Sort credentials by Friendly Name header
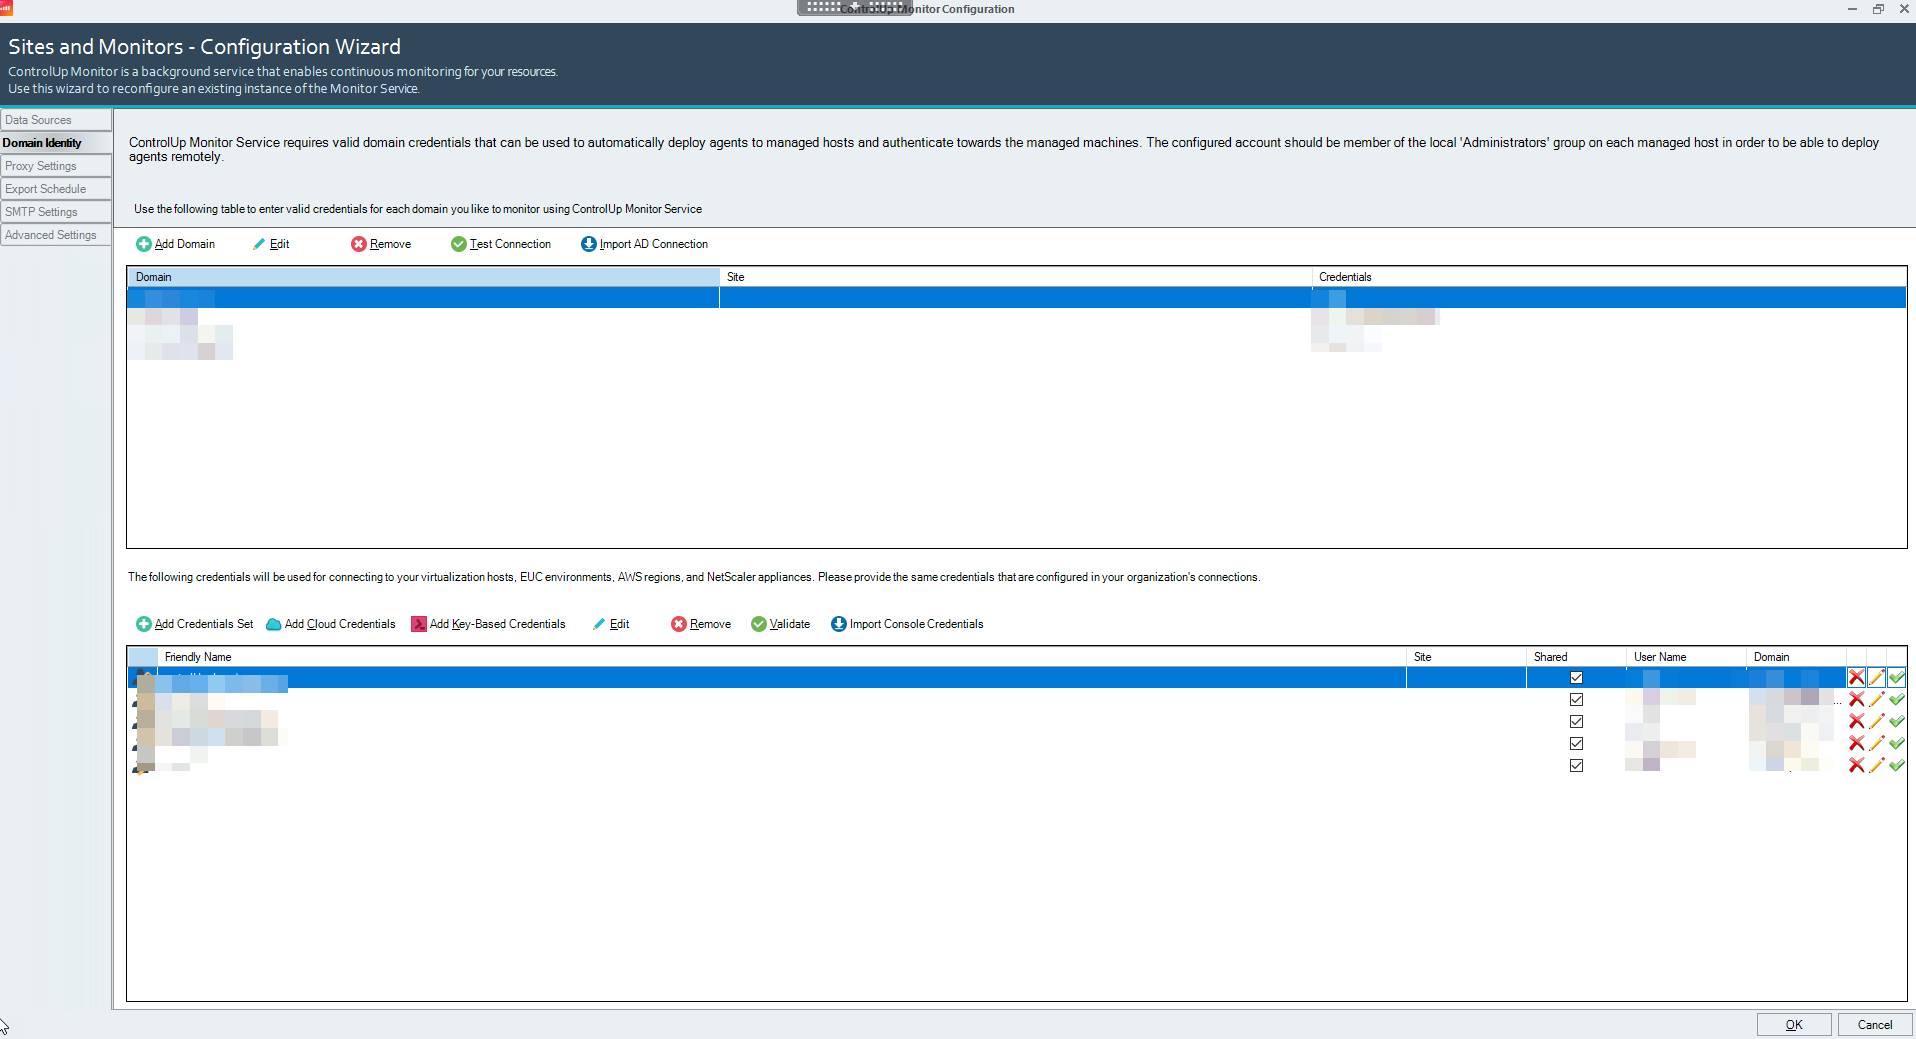Screen dimensions: 1916x1039 click(x=782, y=657)
